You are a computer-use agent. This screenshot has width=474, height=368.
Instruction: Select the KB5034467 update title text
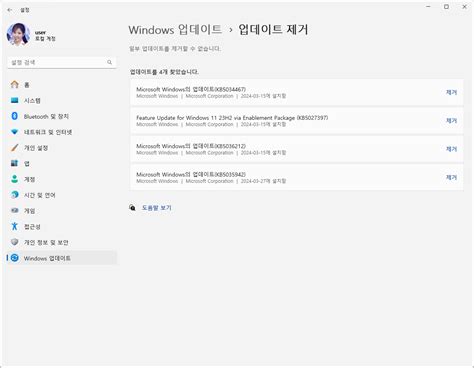pyautogui.click(x=191, y=89)
